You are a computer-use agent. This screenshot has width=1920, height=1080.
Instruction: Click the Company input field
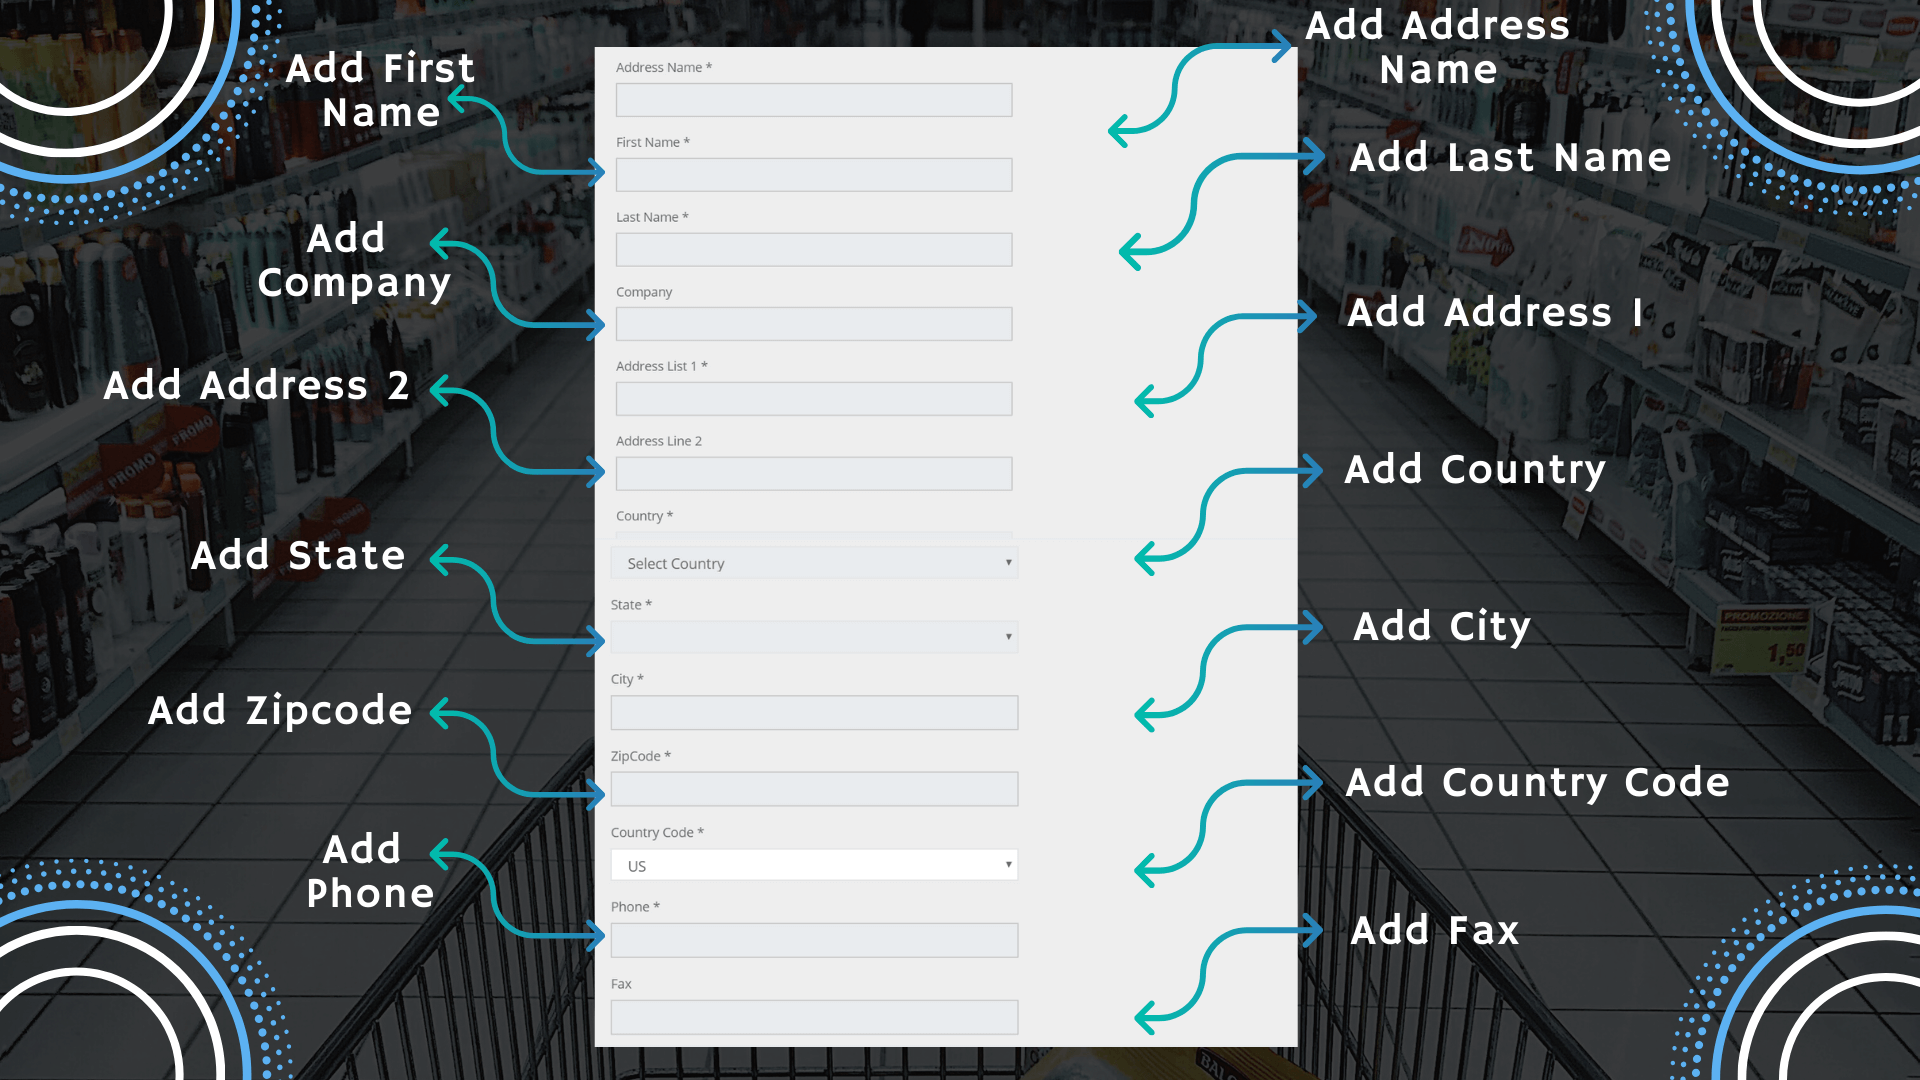(x=814, y=324)
